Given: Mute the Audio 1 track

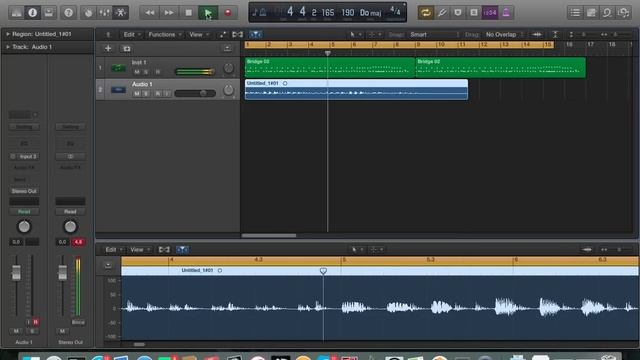Looking at the screenshot, I should point(137,93).
